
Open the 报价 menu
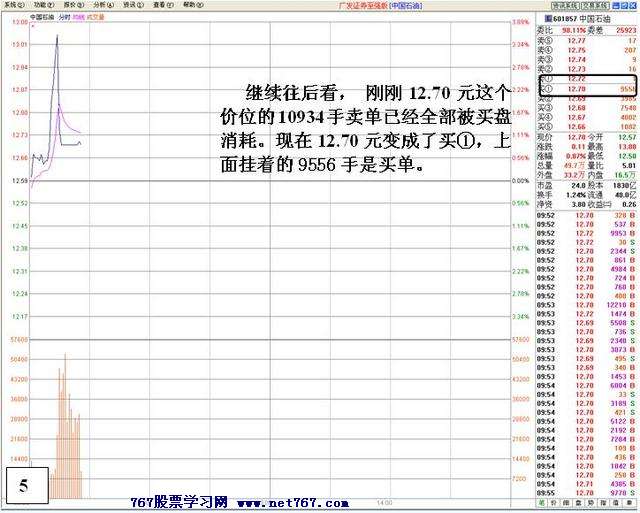coord(73,5)
